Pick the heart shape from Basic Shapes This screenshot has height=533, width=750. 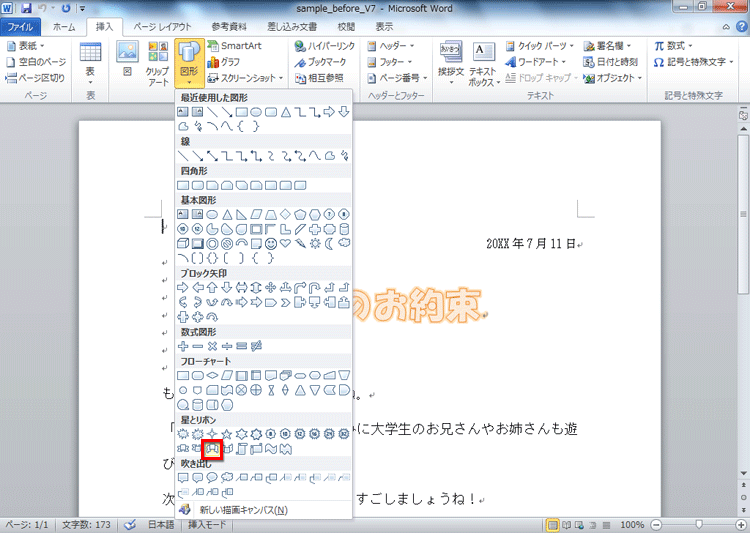click(286, 244)
